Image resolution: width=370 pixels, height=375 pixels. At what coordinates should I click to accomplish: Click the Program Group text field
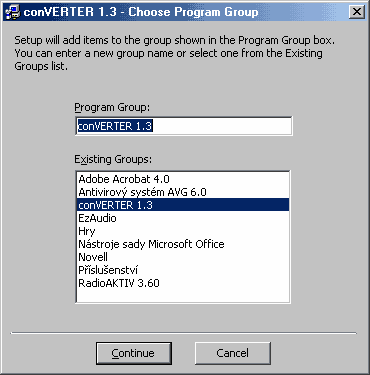[184, 126]
